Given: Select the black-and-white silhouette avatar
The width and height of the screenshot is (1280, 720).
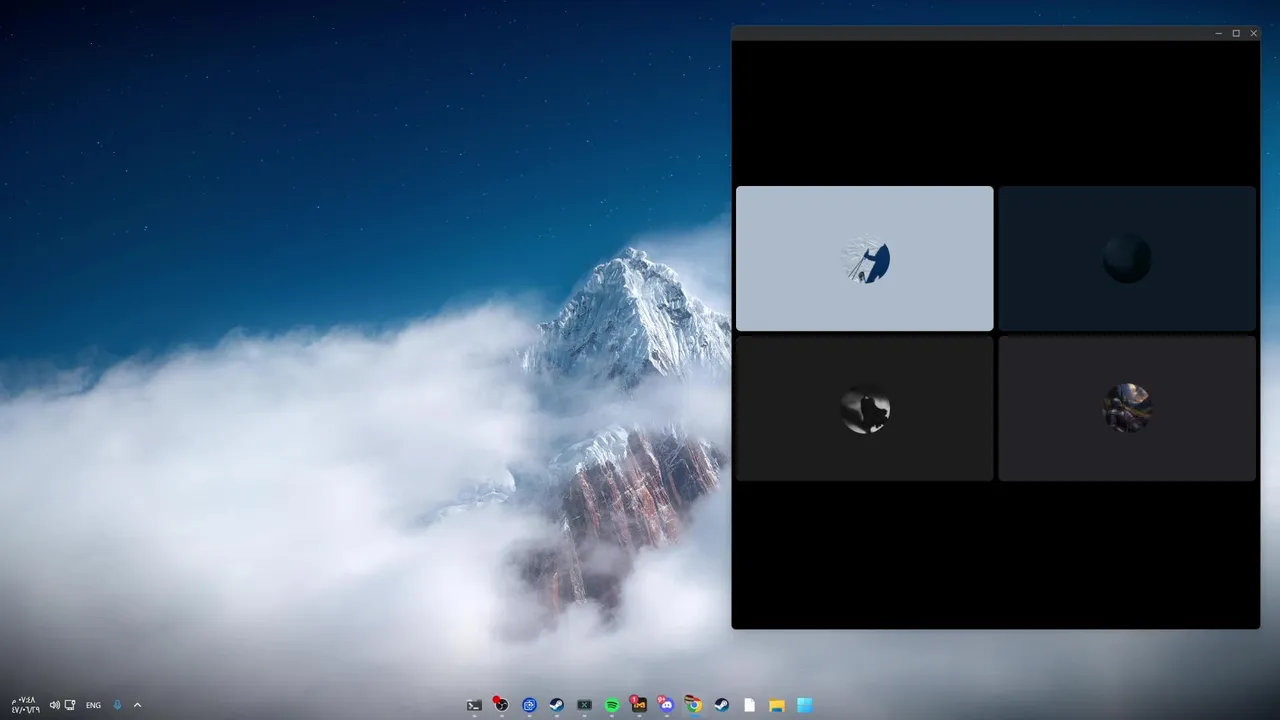Looking at the screenshot, I should point(865,410).
